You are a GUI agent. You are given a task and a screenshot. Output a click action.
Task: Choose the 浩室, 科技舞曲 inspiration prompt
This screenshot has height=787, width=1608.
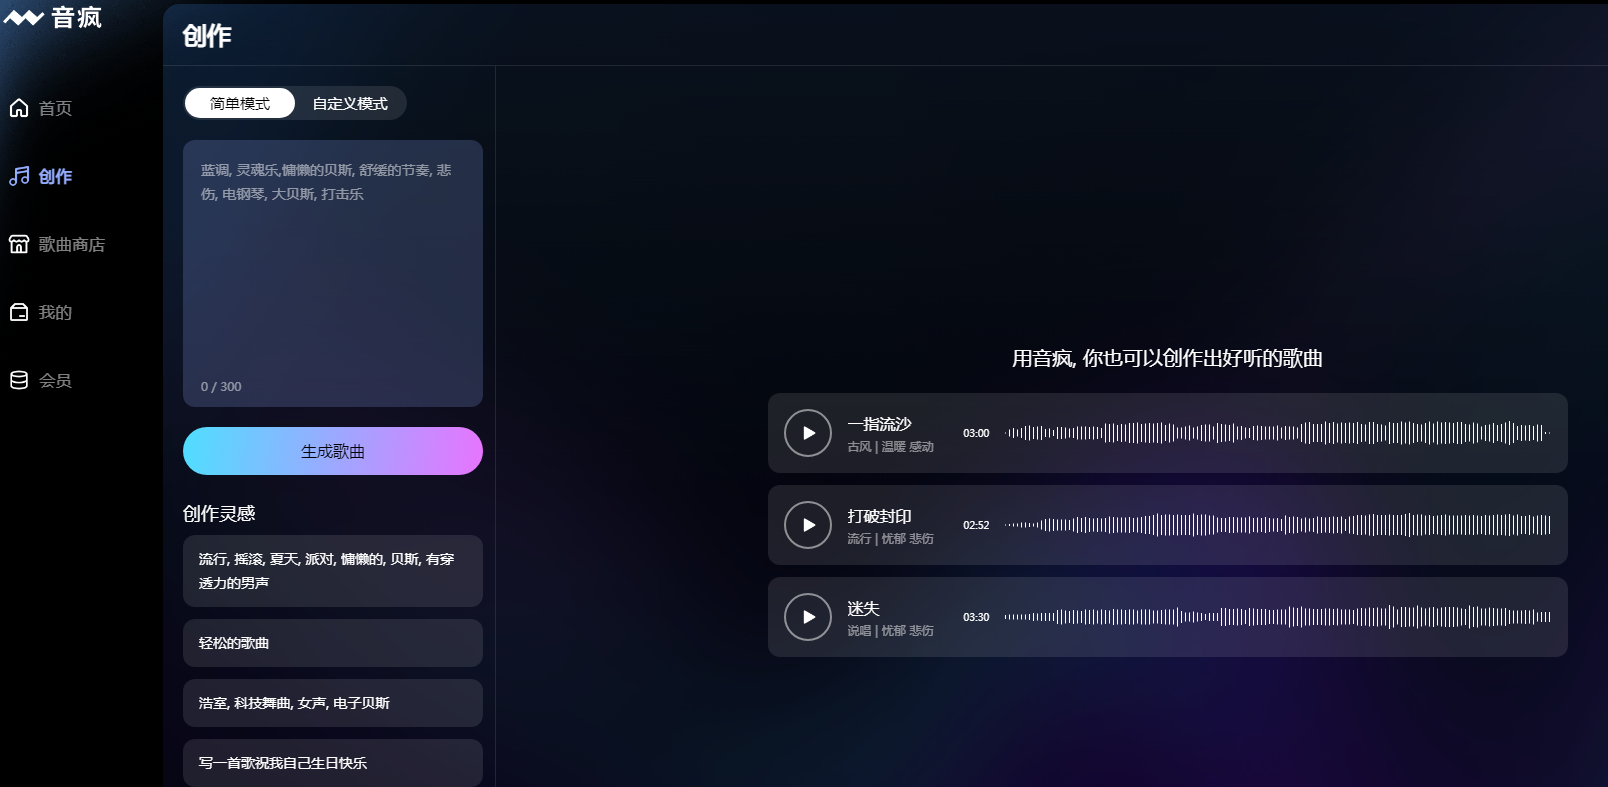(x=333, y=703)
